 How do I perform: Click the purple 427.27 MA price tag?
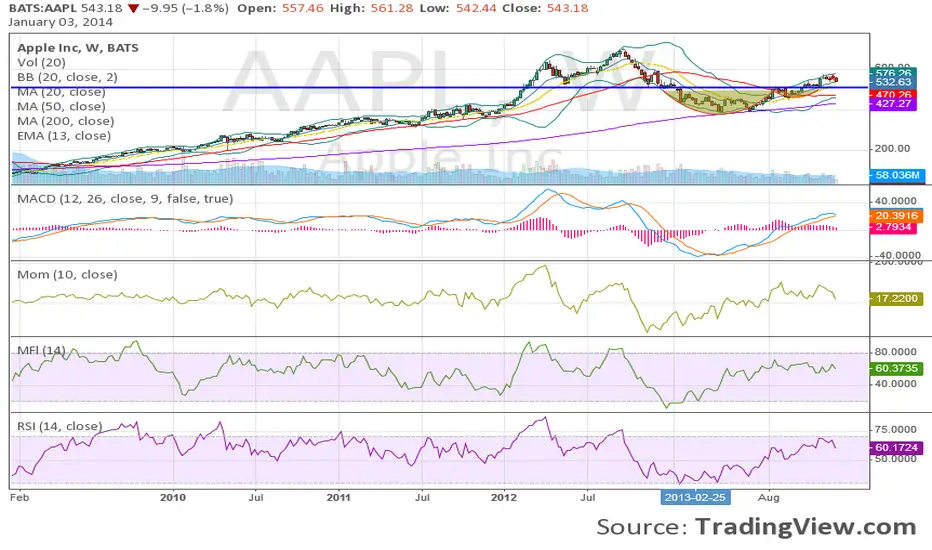tap(893, 103)
